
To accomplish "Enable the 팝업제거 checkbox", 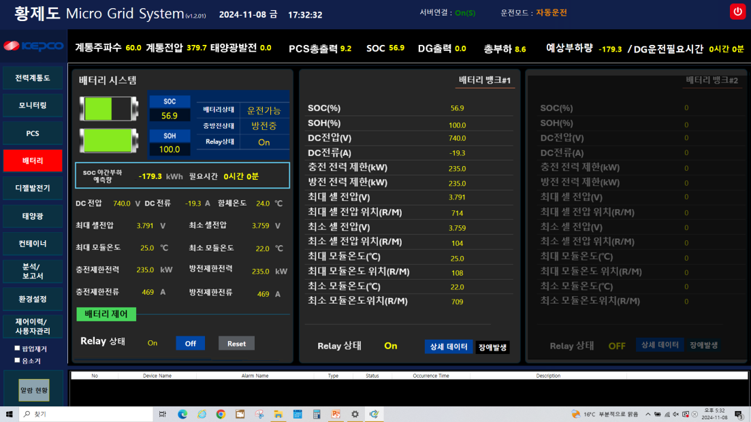I will [17, 349].
